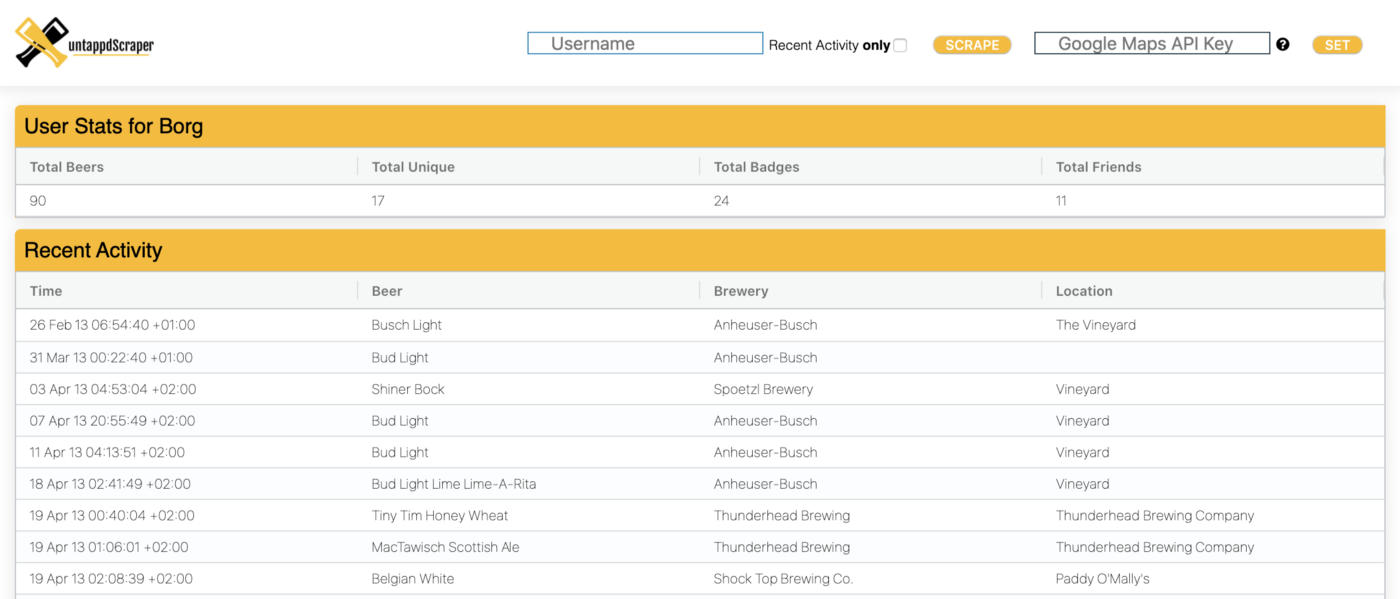
Task: Click the MacTawisch Scottish Ale cell
Action: tap(446, 547)
